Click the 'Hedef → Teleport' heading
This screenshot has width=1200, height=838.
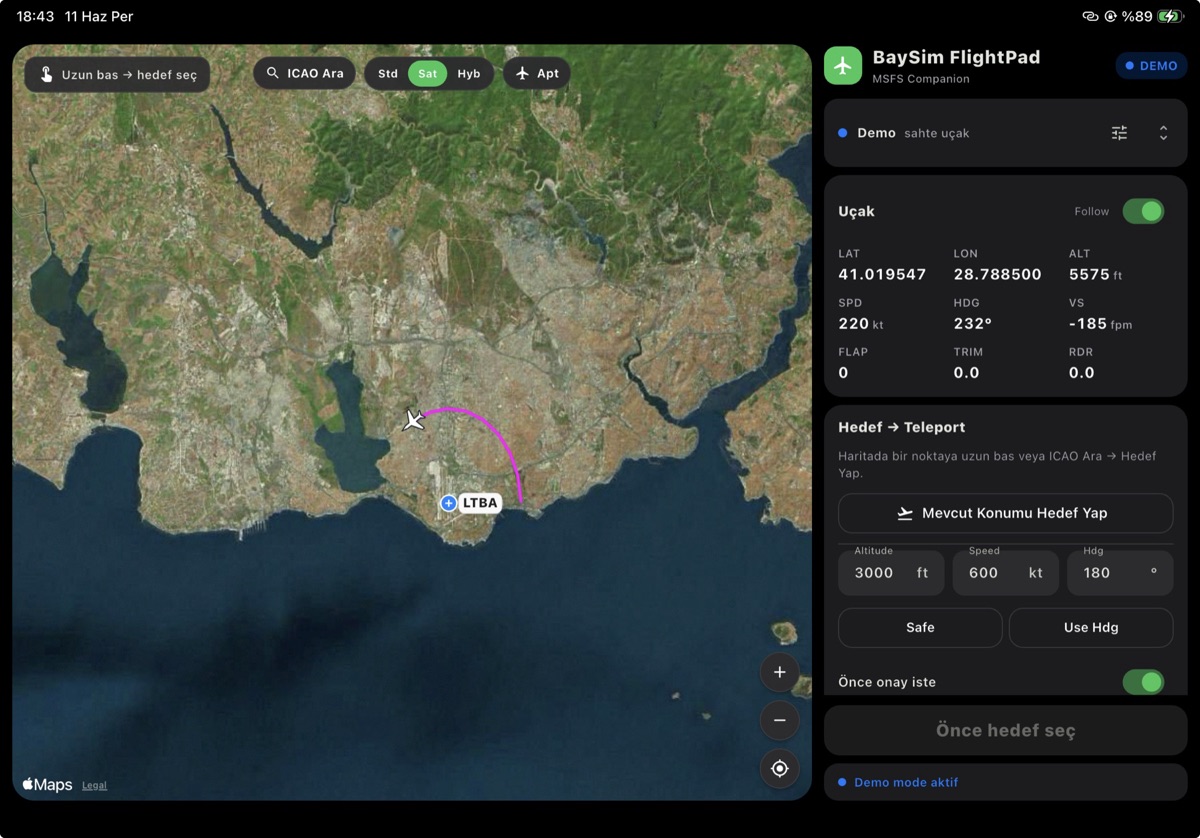[901, 427]
